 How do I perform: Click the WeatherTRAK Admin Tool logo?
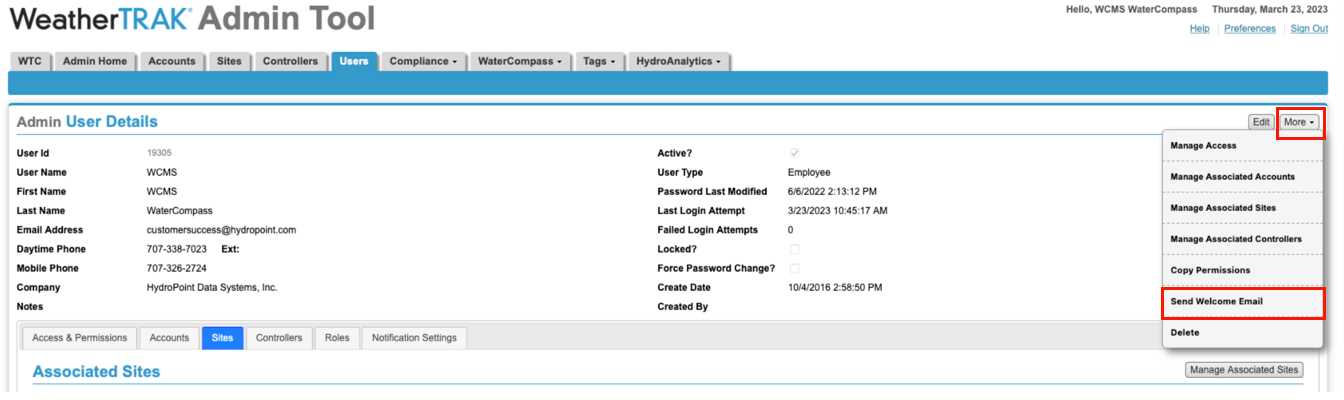[192, 18]
